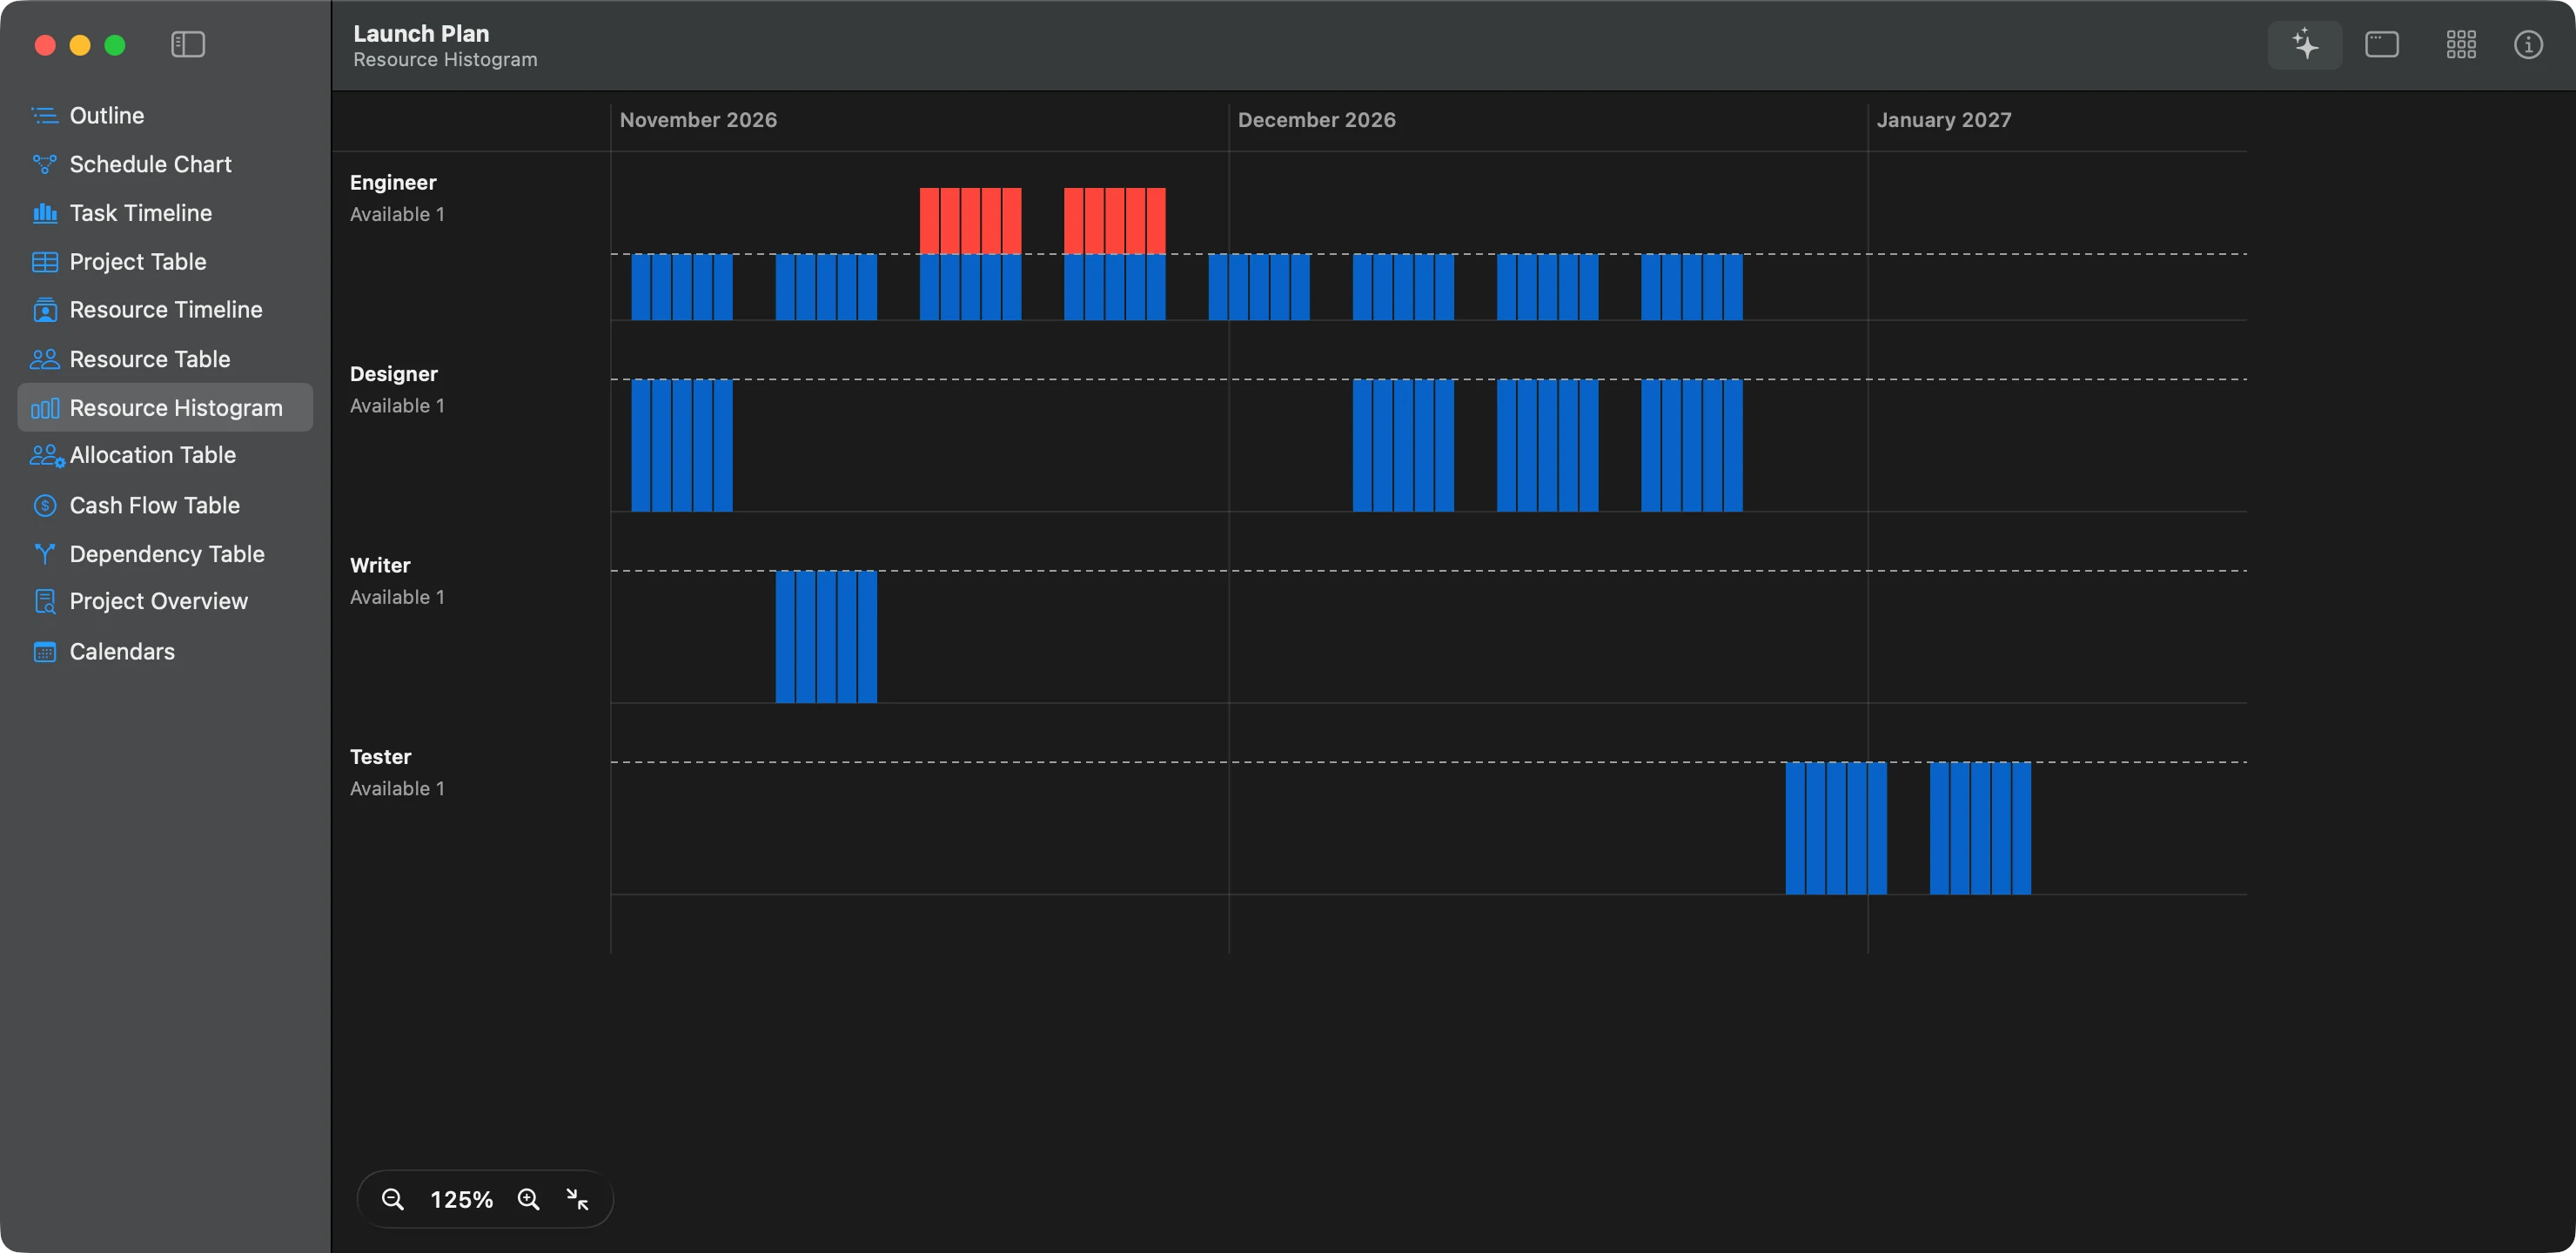Screen dimensions: 2576x1253
Task: Select the Resource Timeline item
Action: coord(165,310)
